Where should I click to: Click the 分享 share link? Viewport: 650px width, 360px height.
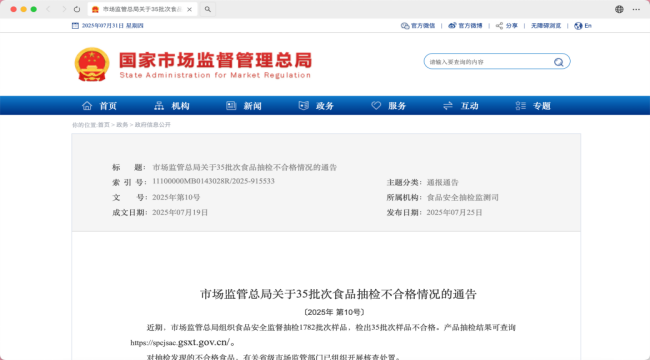point(512,26)
